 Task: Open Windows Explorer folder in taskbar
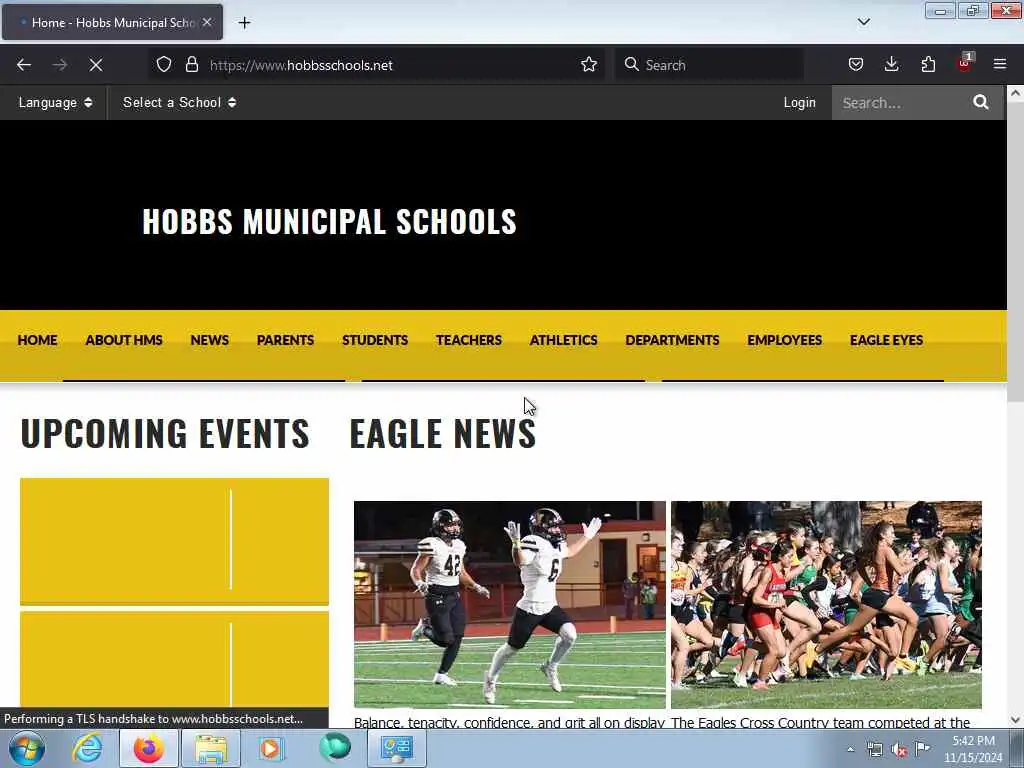tap(211, 748)
